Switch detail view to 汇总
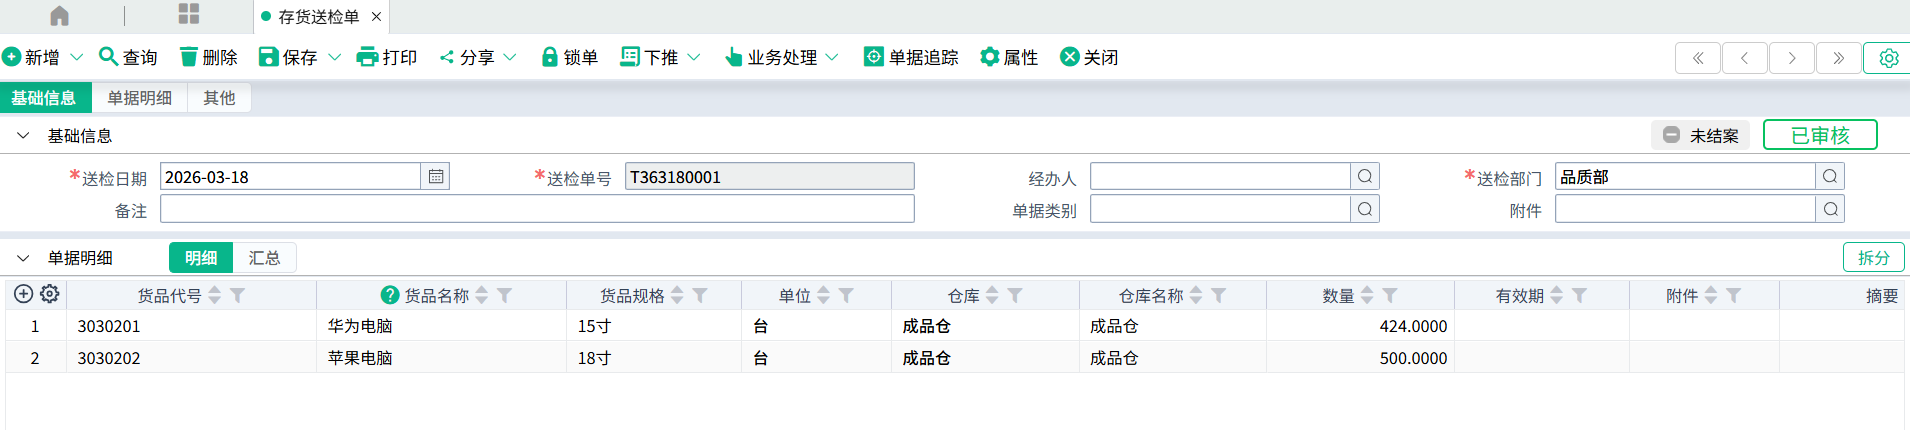 tap(264, 258)
